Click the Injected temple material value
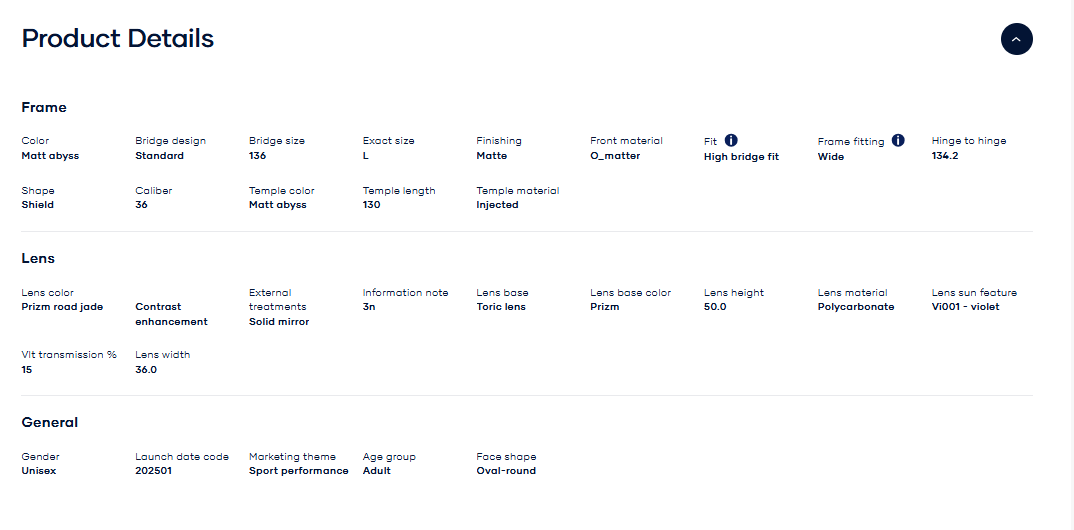1074x530 pixels. (497, 205)
